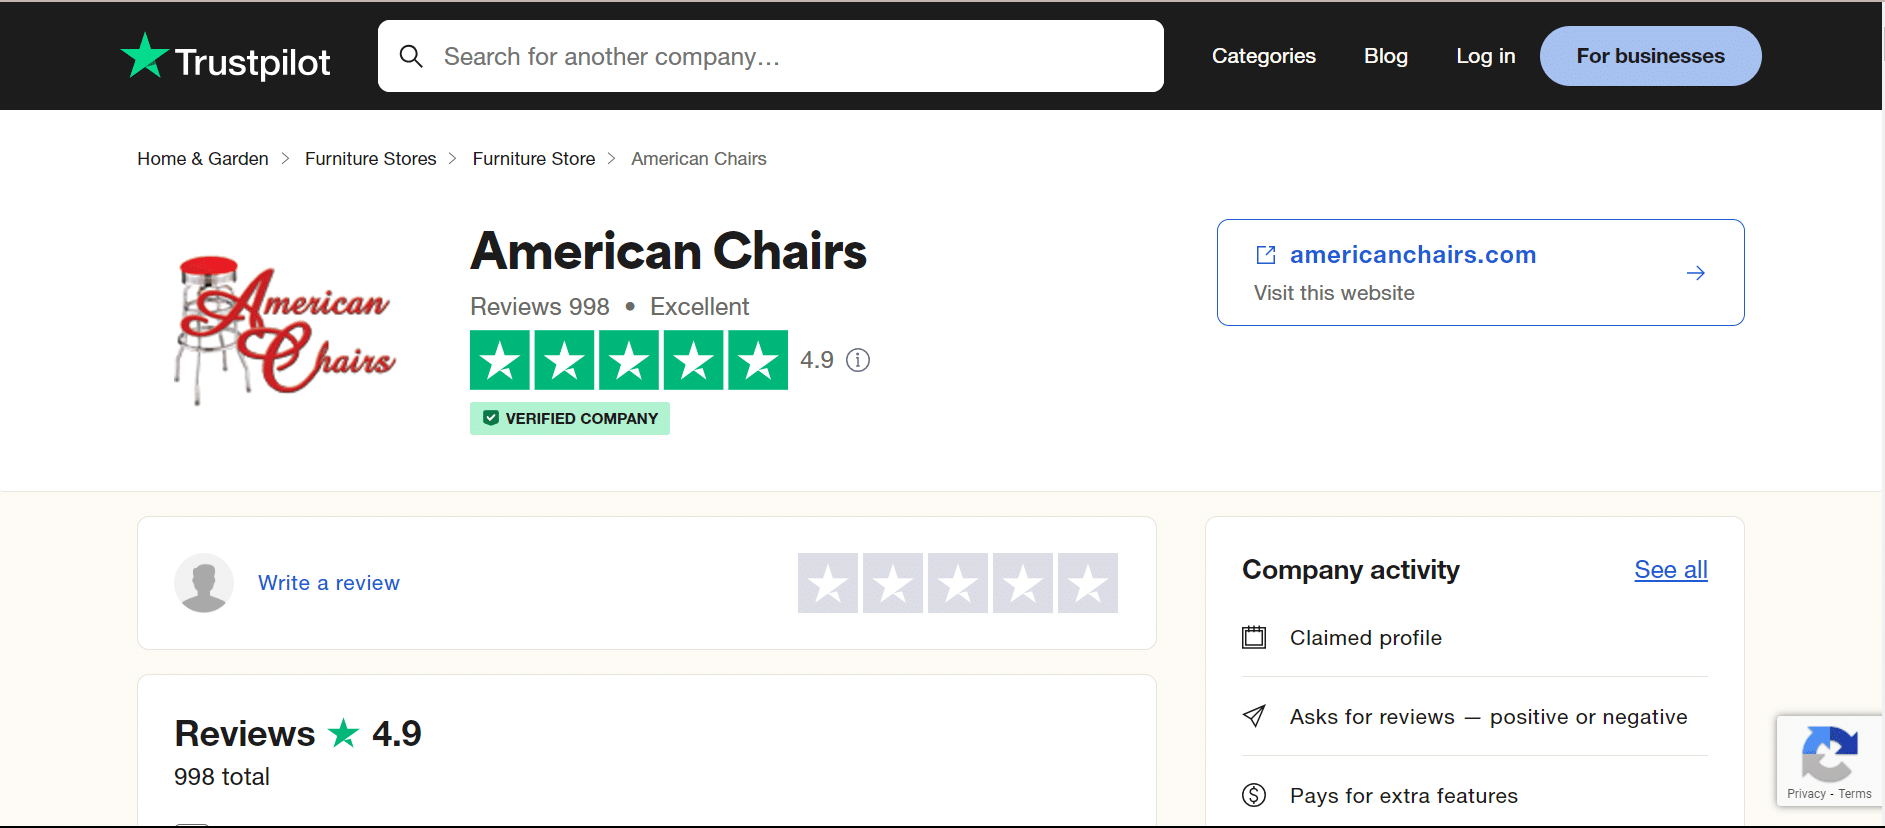This screenshot has width=1885, height=828.
Task: Open the Categories menu
Action: [1263, 56]
